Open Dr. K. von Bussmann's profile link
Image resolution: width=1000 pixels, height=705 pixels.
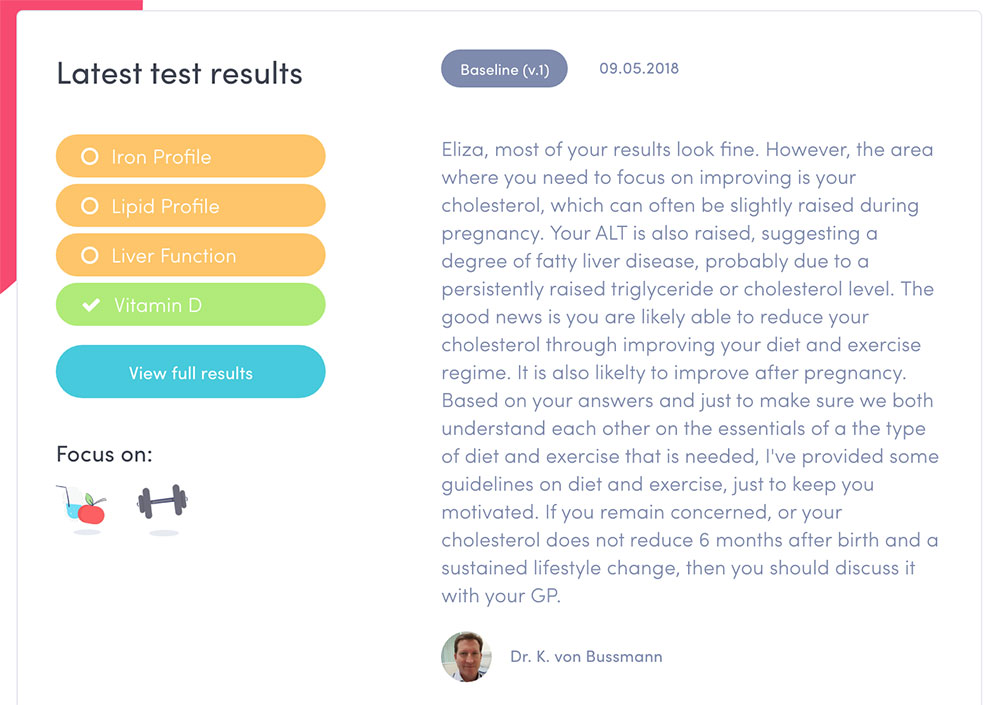586,657
